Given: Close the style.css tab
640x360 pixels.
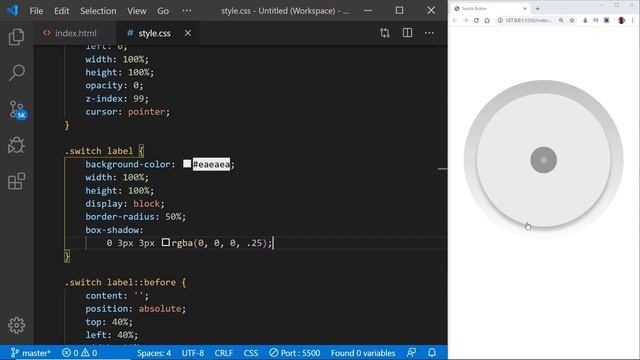Looking at the screenshot, I should [x=188, y=33].
